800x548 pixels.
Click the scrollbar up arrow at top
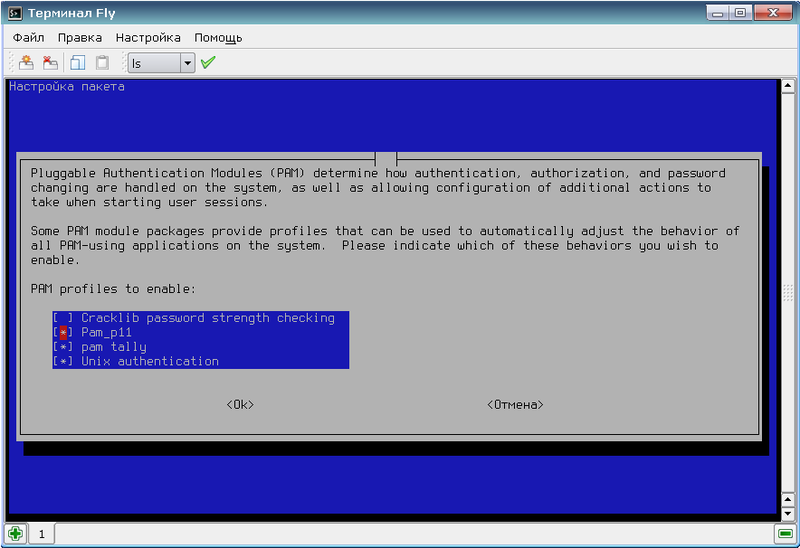[x=788, y=86]
